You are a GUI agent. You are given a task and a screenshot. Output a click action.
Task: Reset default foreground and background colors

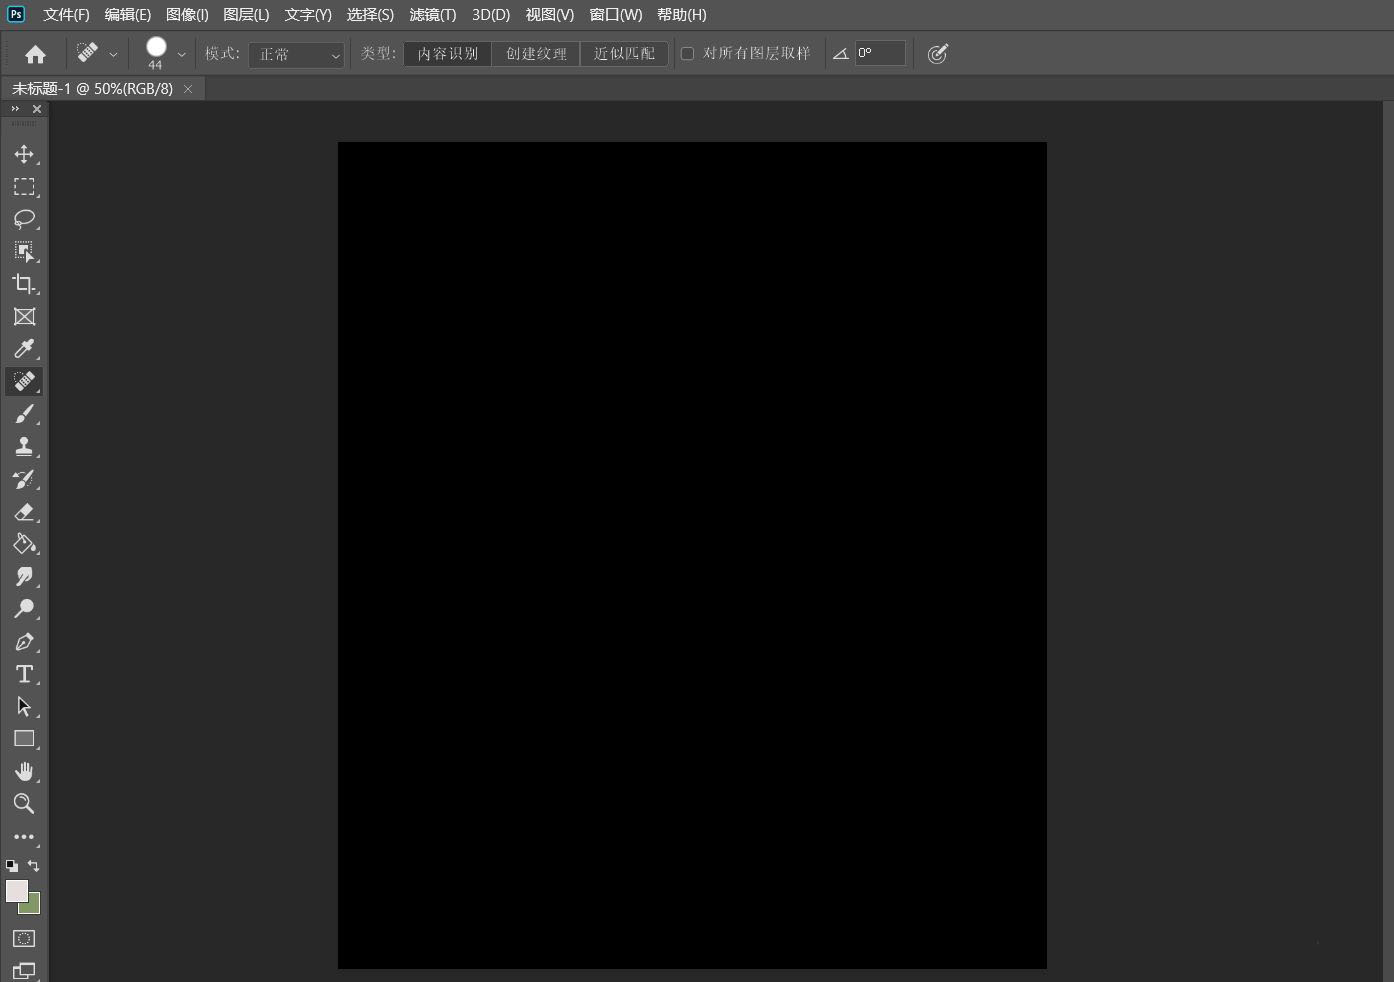tap(12, 865)
